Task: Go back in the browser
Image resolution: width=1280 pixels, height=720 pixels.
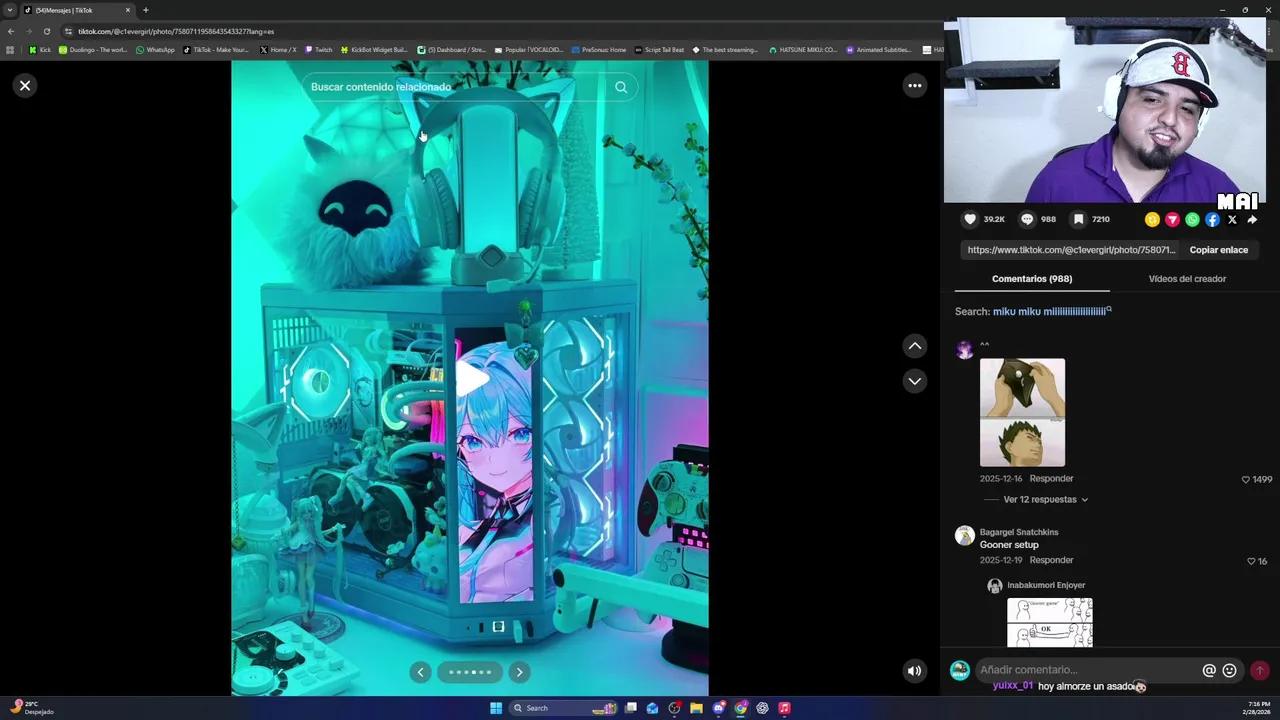Action: coord(11,31)
